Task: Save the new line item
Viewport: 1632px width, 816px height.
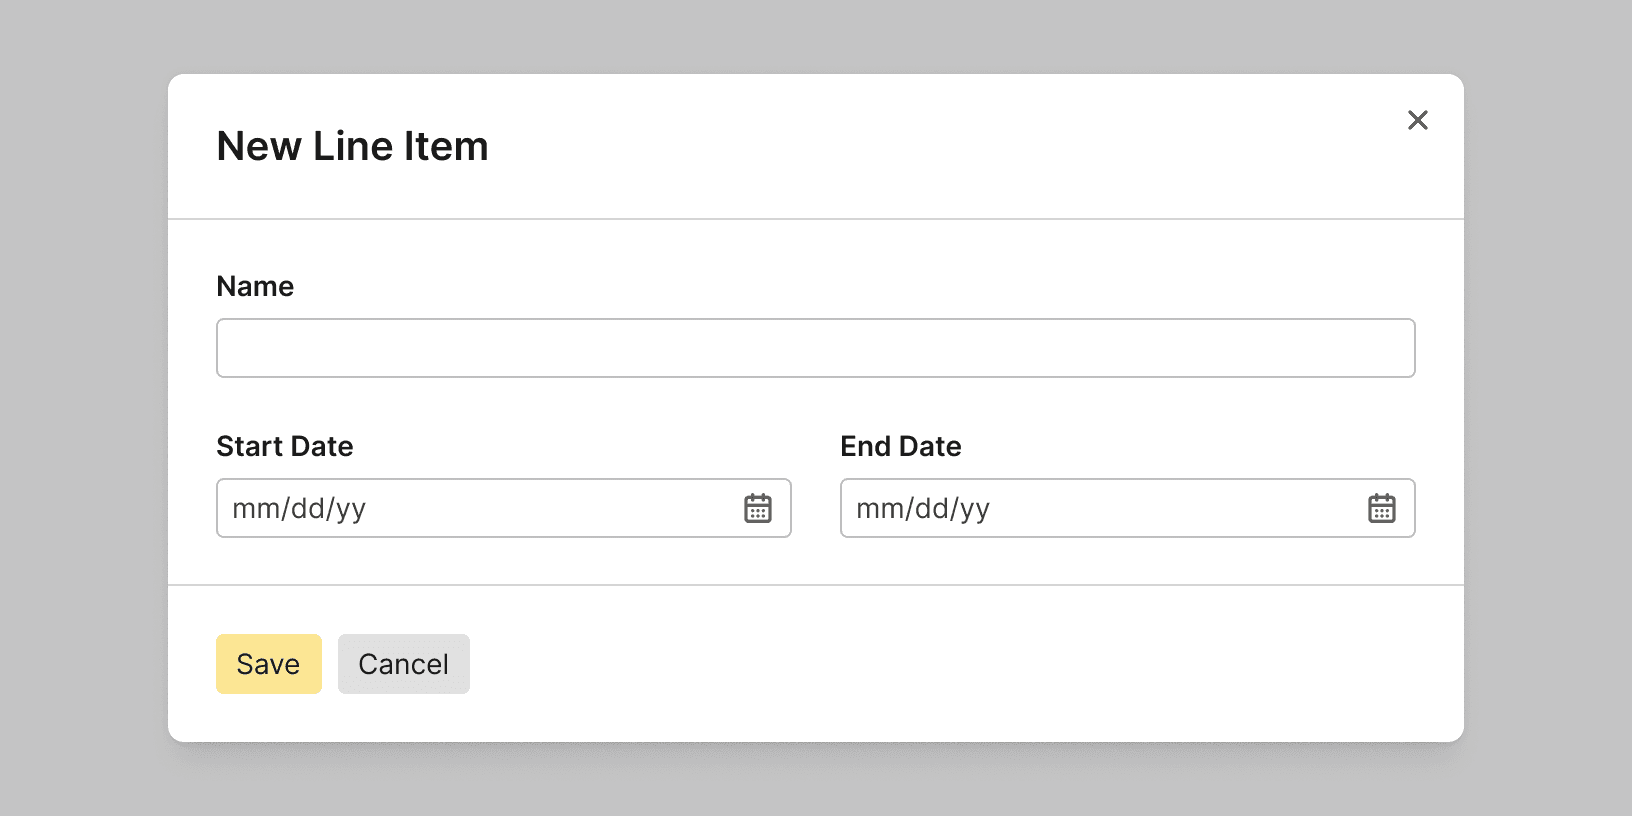Action: click(x=268, y=664)
